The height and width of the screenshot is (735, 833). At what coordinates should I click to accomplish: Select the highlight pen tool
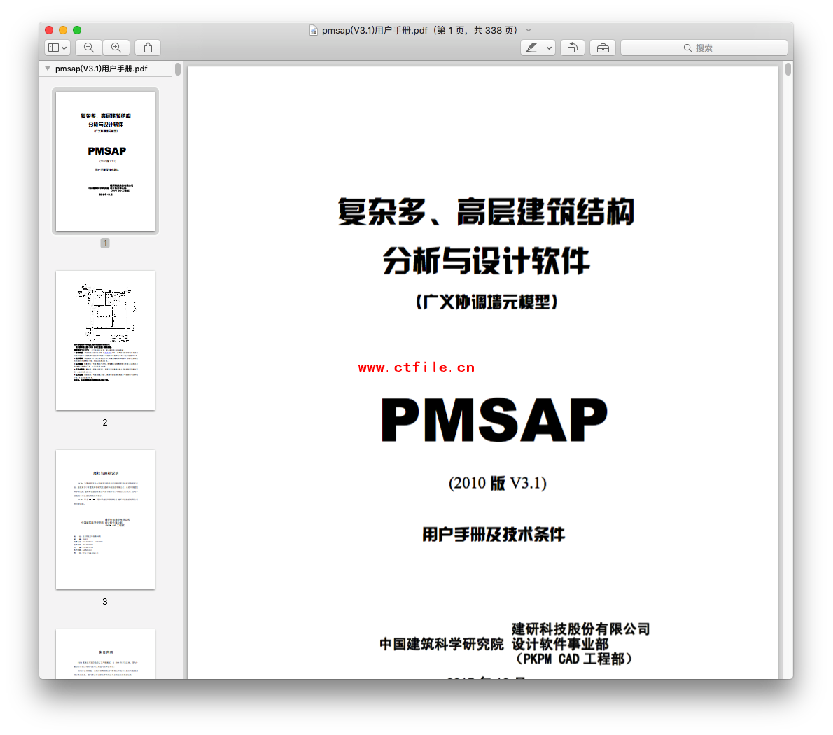pyautogui.click(x=532, y=47)
